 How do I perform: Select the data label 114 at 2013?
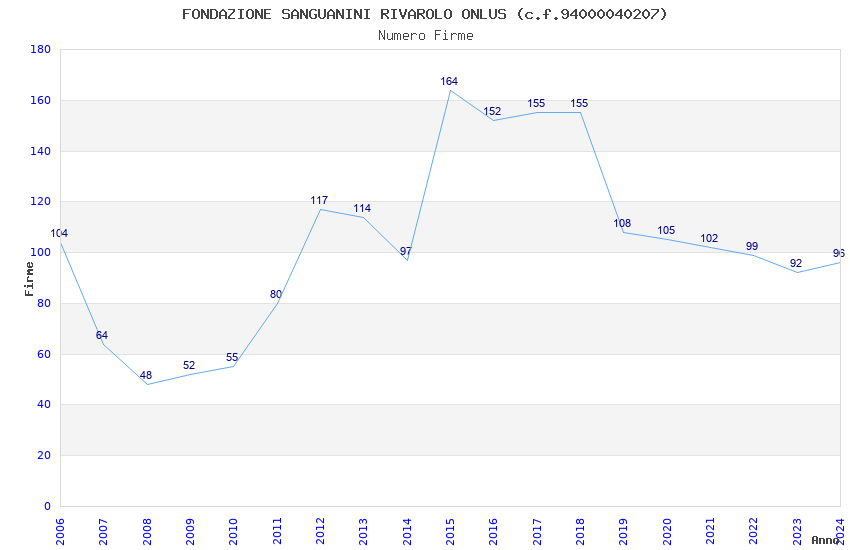click(x=362, y=208)
